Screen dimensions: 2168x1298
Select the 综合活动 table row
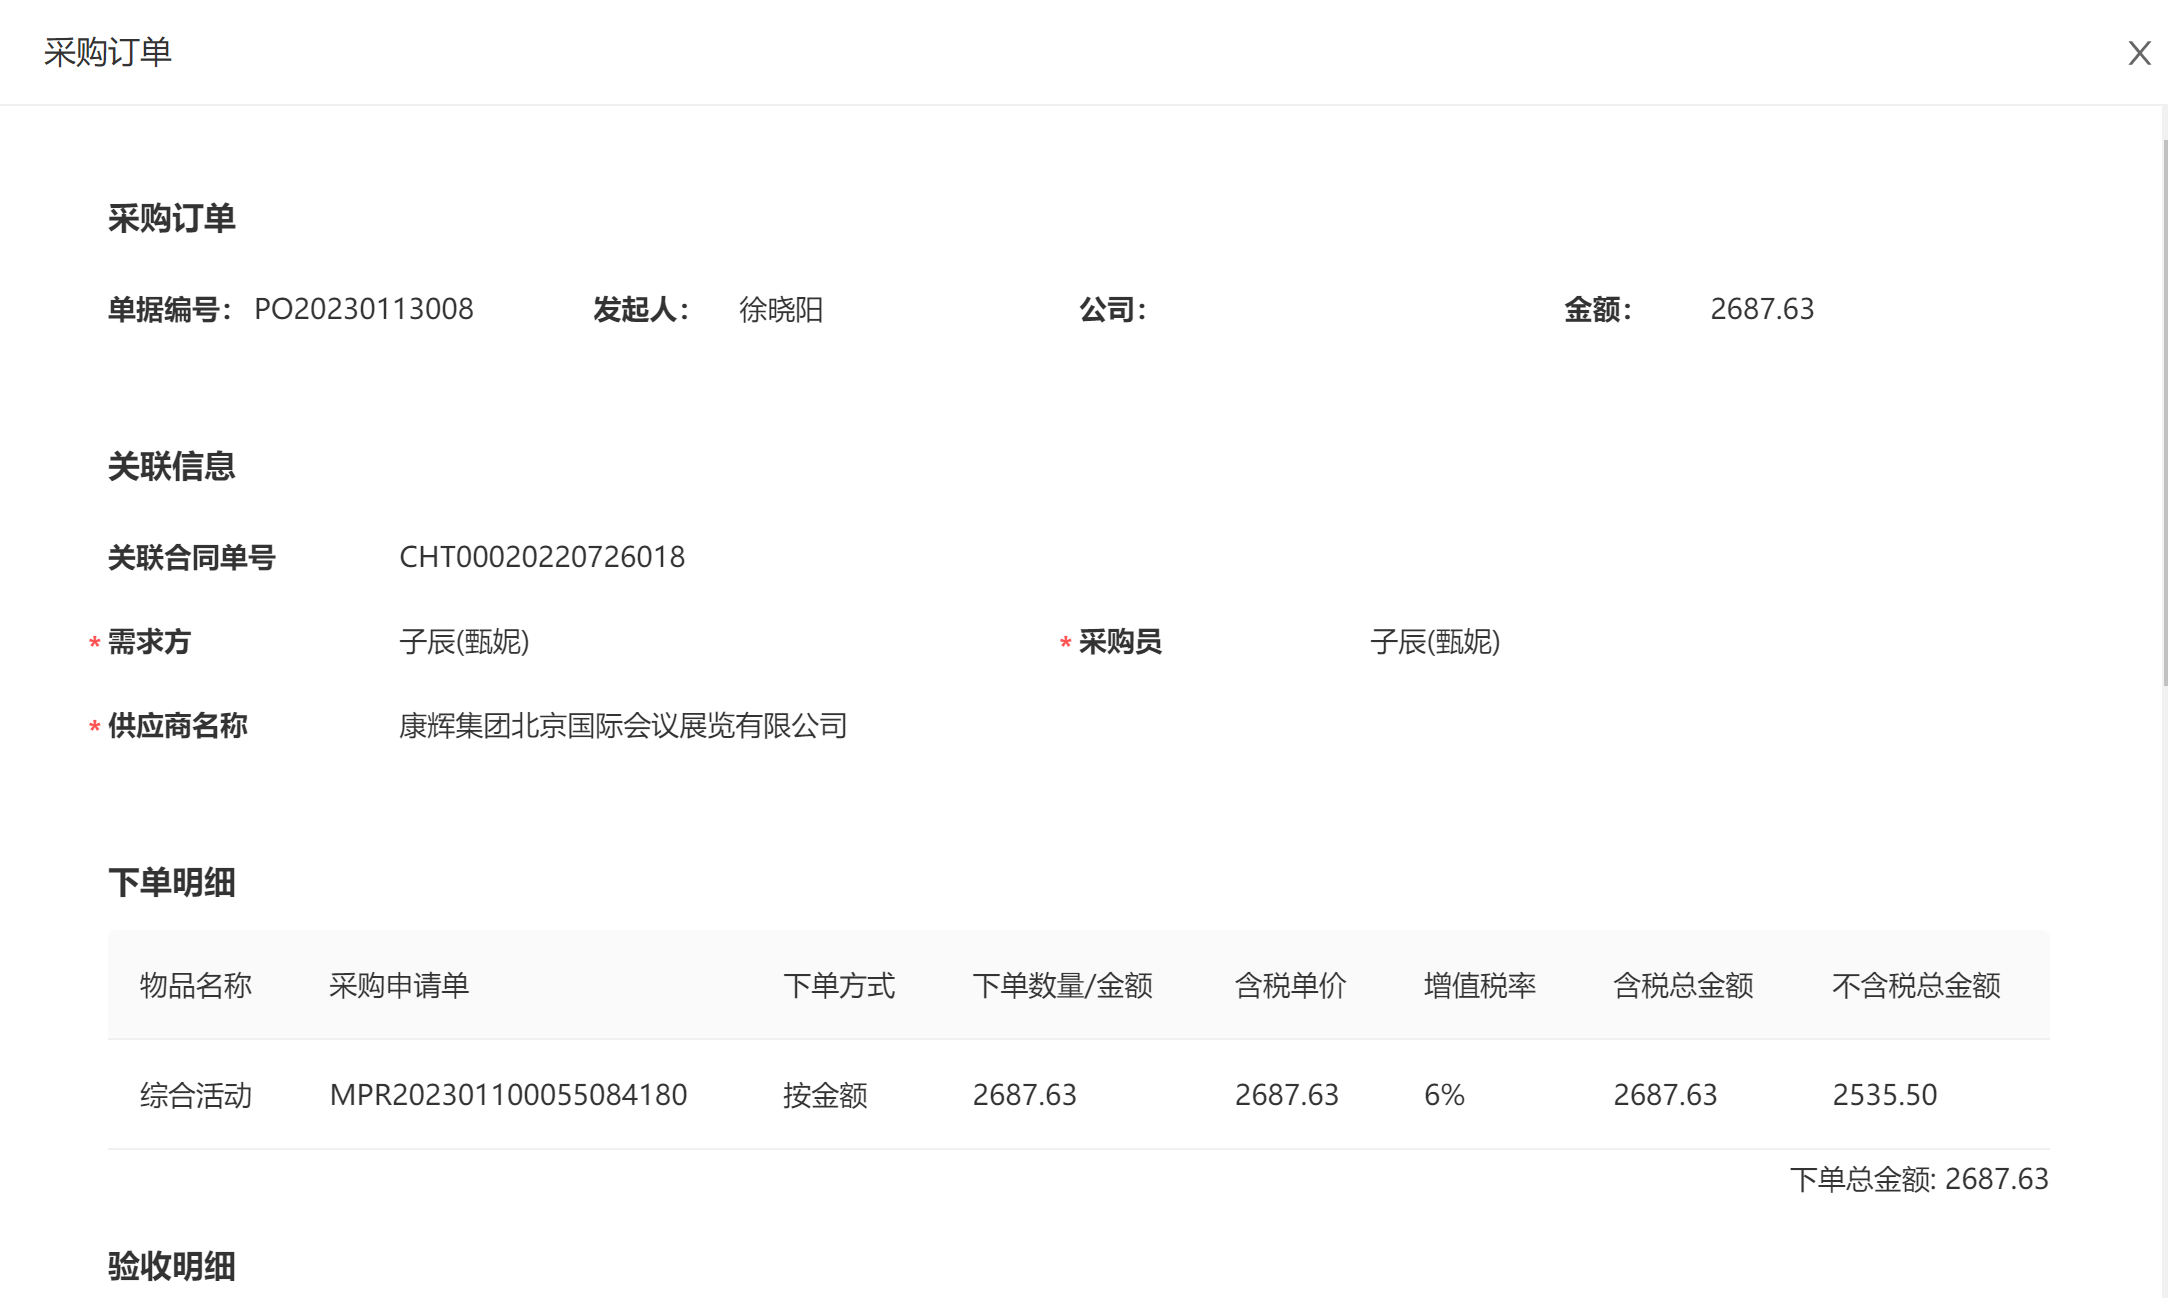click(x=196, y=1095)
